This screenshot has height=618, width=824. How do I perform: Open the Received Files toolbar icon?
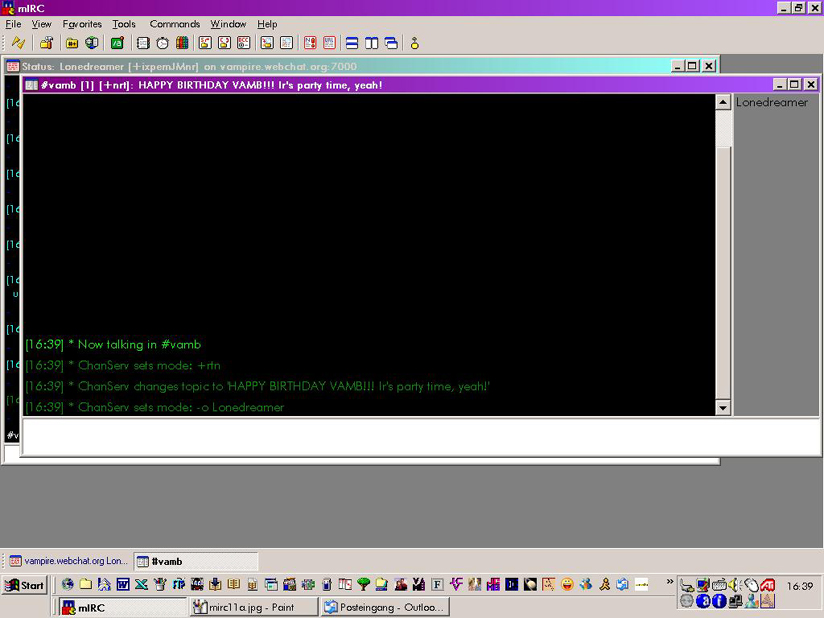coord(267,43)
